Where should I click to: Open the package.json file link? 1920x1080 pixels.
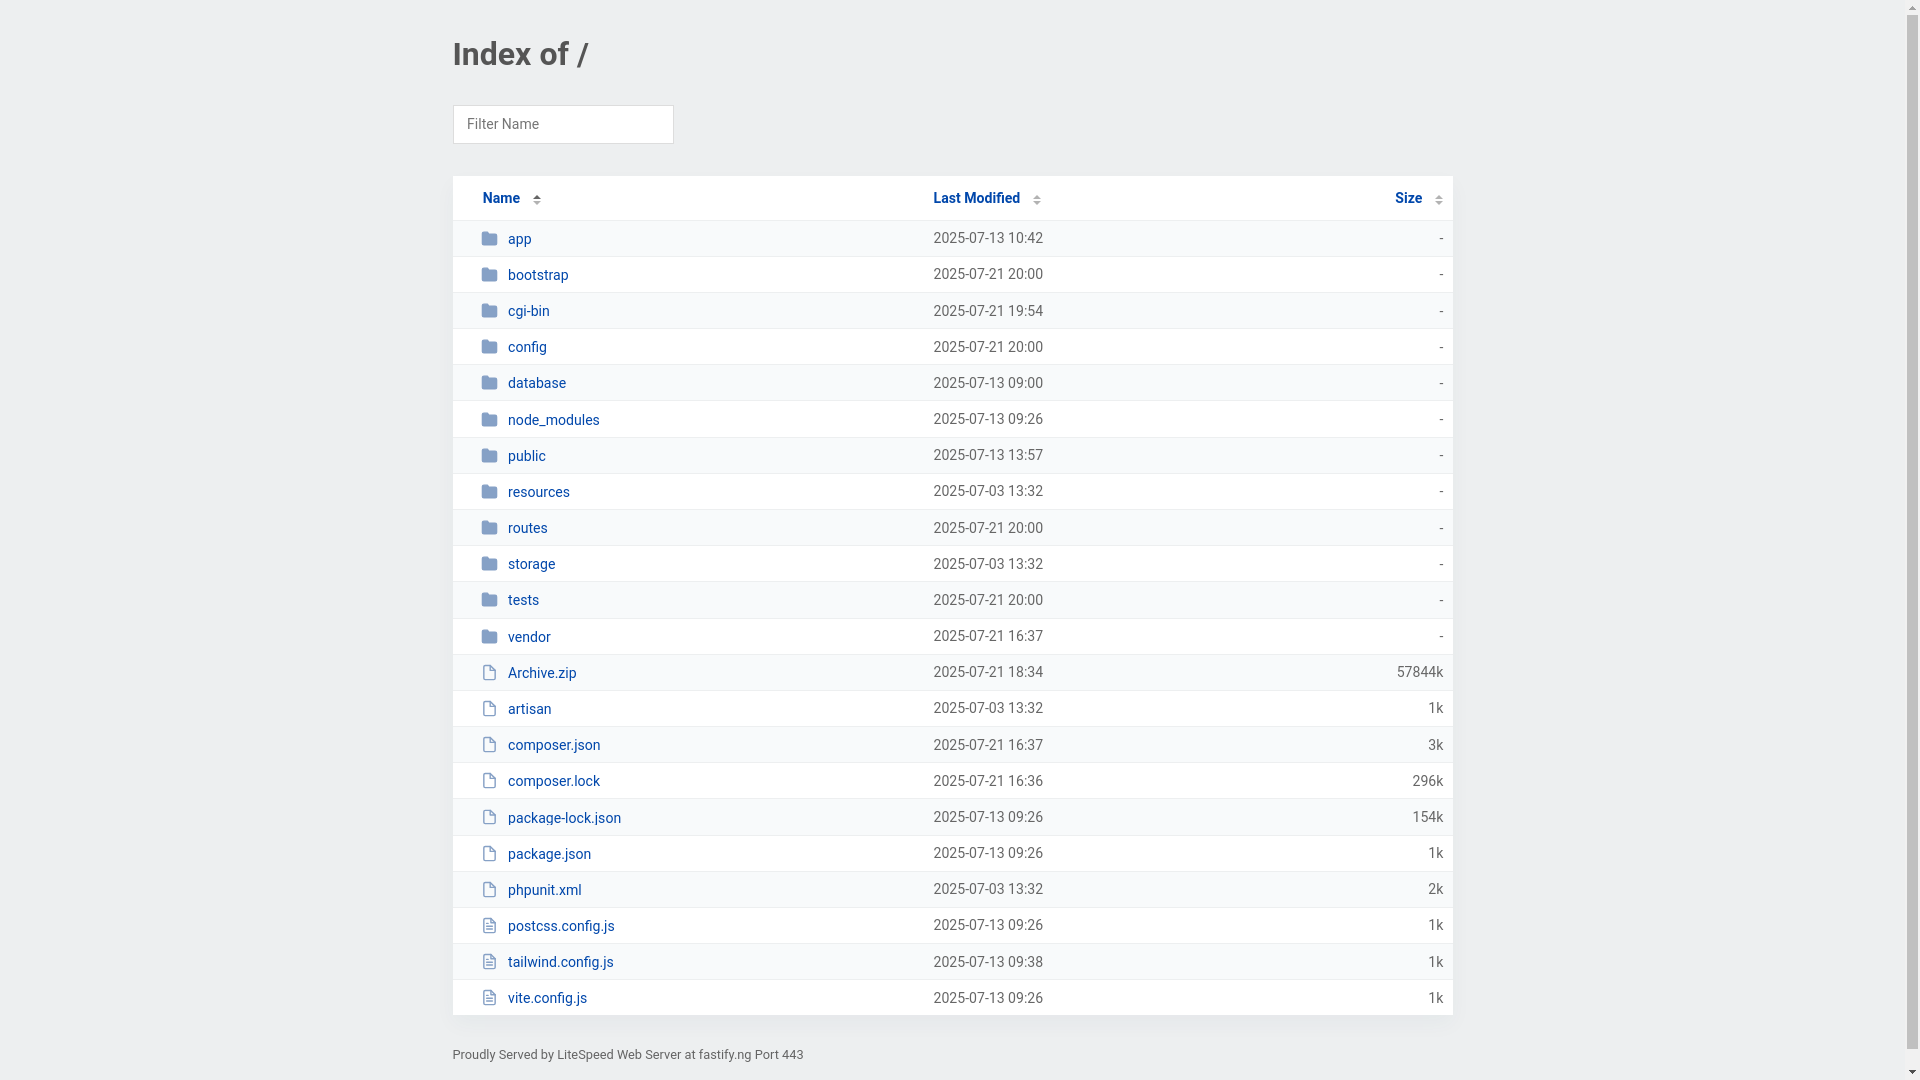click(549, 854)
